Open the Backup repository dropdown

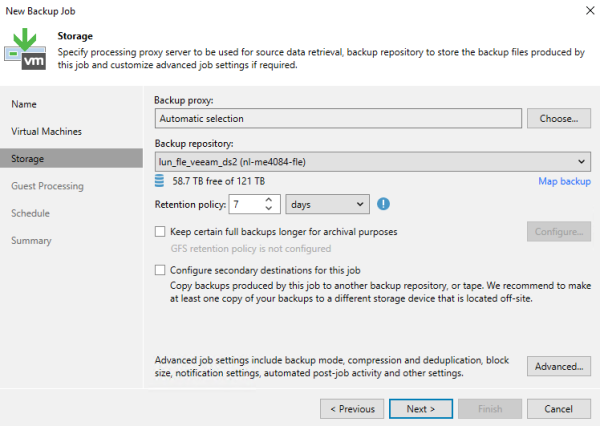point(373,162)
